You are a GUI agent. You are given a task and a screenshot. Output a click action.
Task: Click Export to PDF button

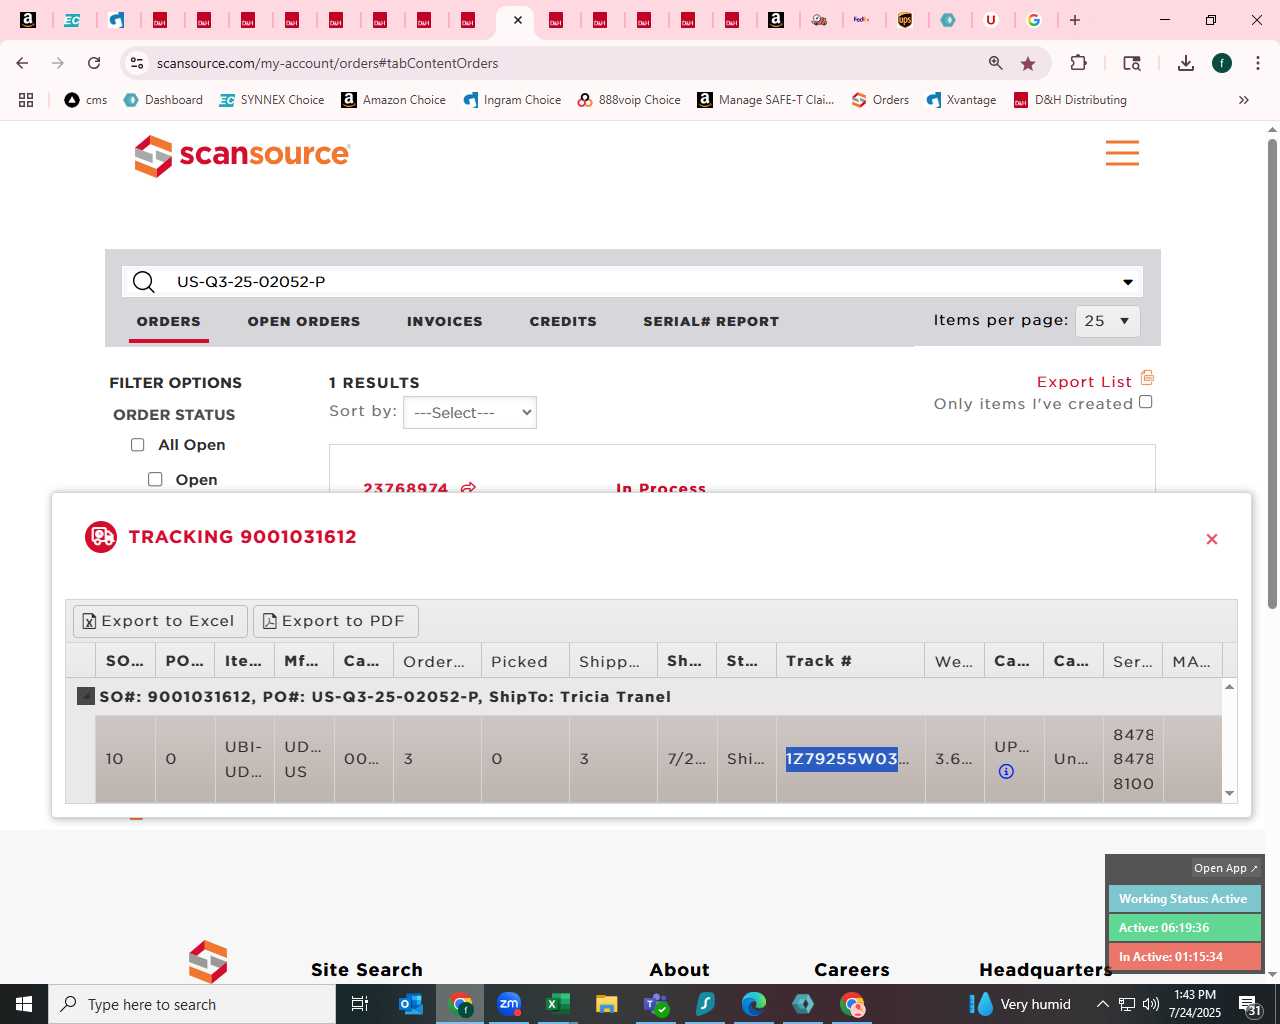tap(336, 621)
